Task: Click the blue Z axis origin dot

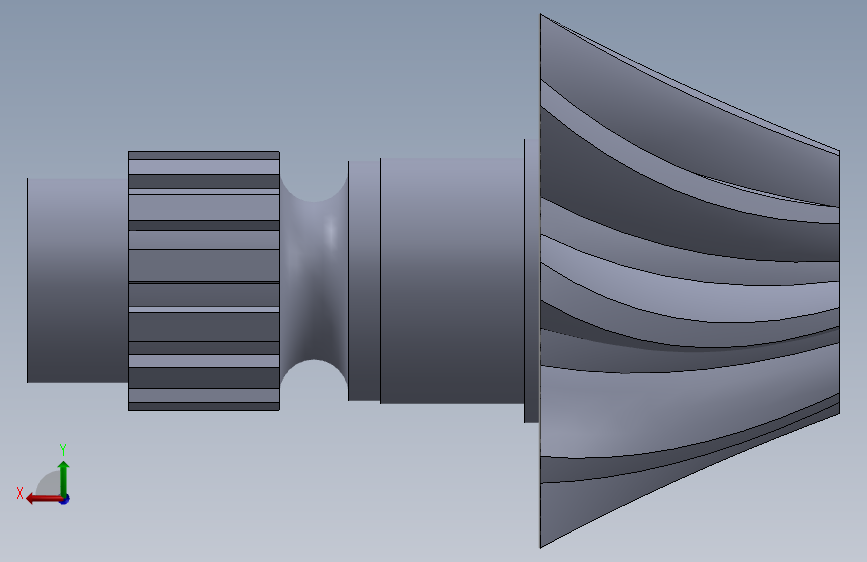Action: [65, 499]
